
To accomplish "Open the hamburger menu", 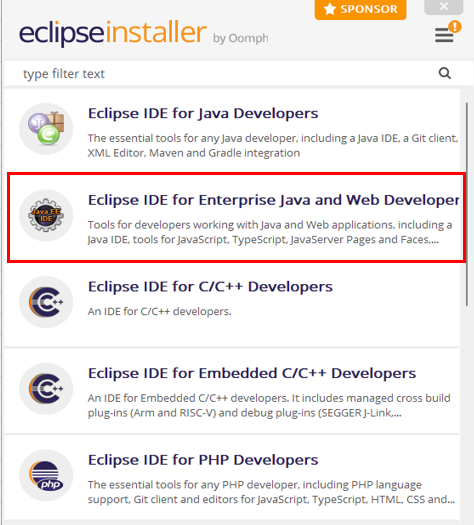I will click(x=444, y=35).
